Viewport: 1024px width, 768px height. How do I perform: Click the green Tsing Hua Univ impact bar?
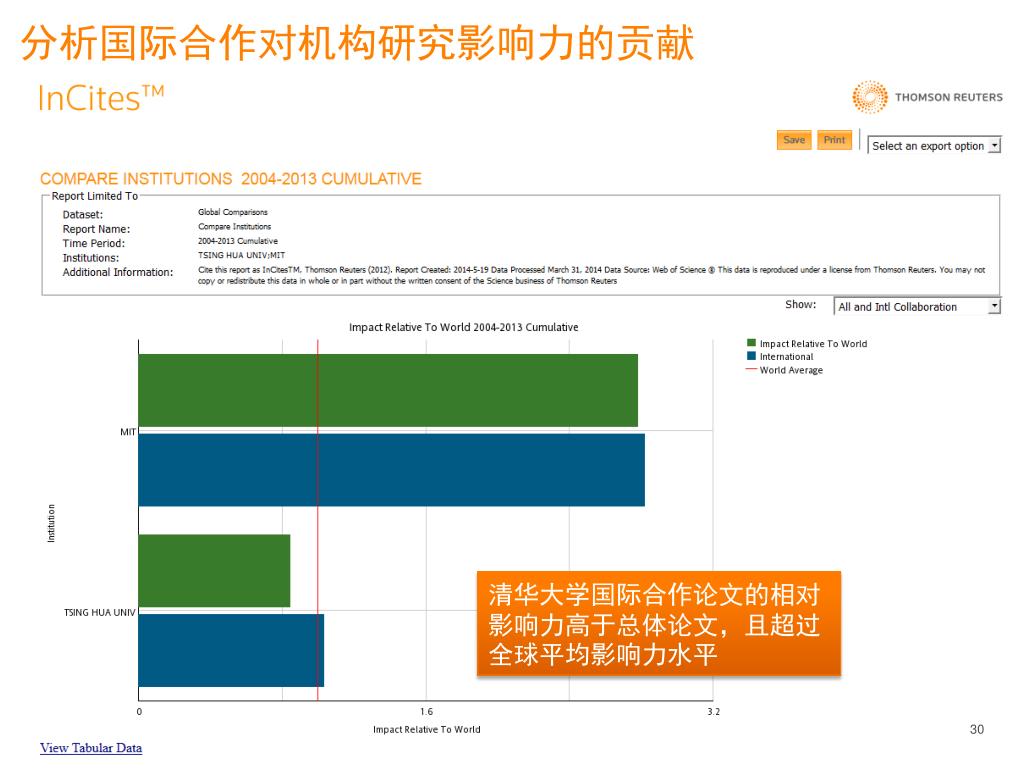coord(214,571)
